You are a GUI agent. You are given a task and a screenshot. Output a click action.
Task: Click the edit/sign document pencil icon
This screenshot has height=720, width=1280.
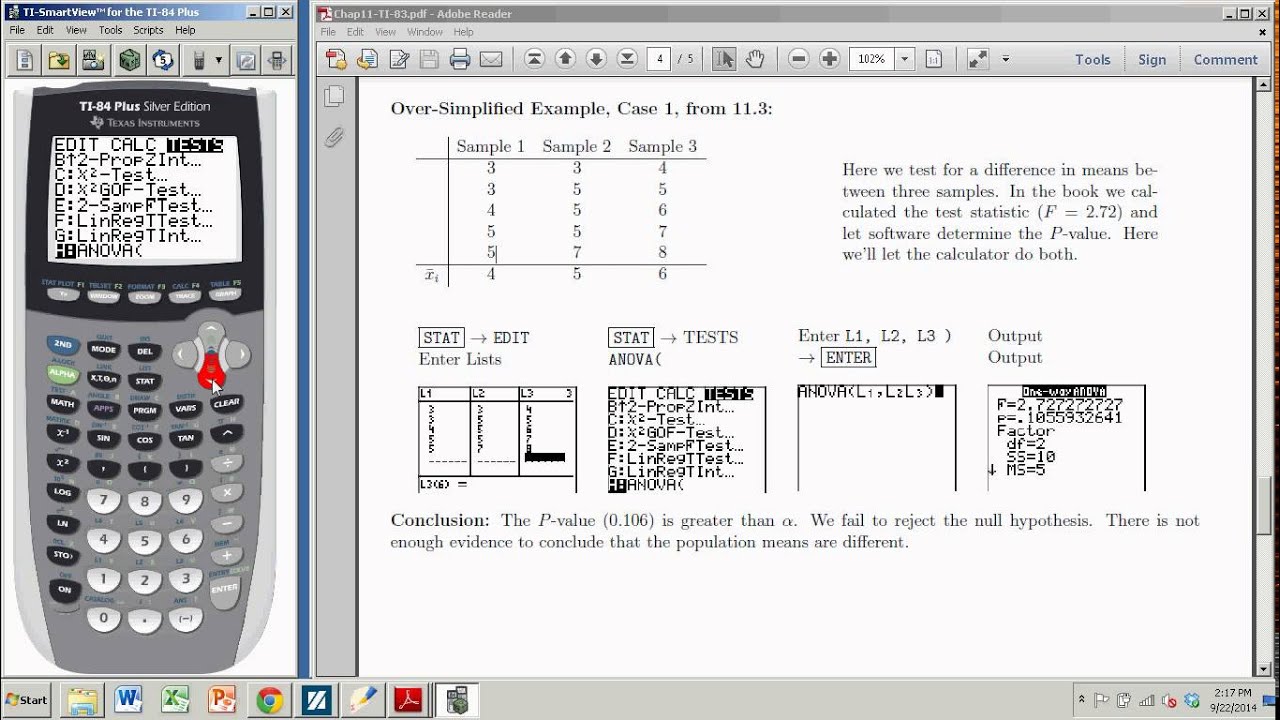pyautogui.click(x=398, y=59)
